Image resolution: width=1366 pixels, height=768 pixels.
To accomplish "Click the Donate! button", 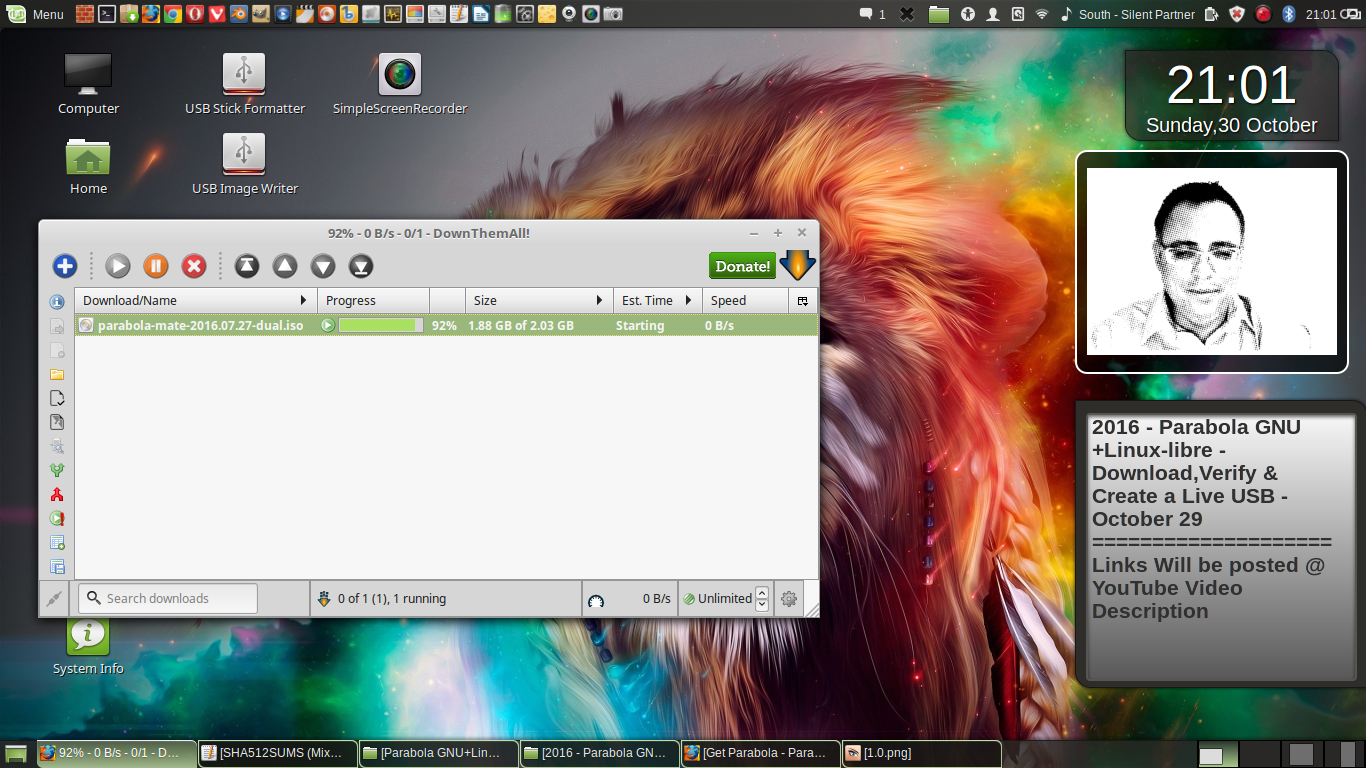I will point(741,265).
